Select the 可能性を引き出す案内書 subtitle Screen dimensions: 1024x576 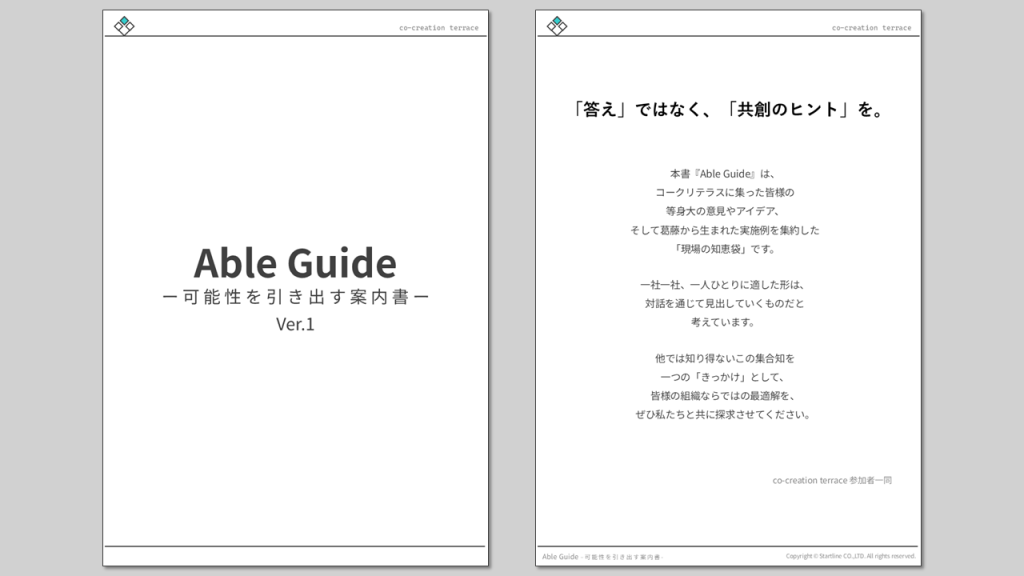pos(294,298)
